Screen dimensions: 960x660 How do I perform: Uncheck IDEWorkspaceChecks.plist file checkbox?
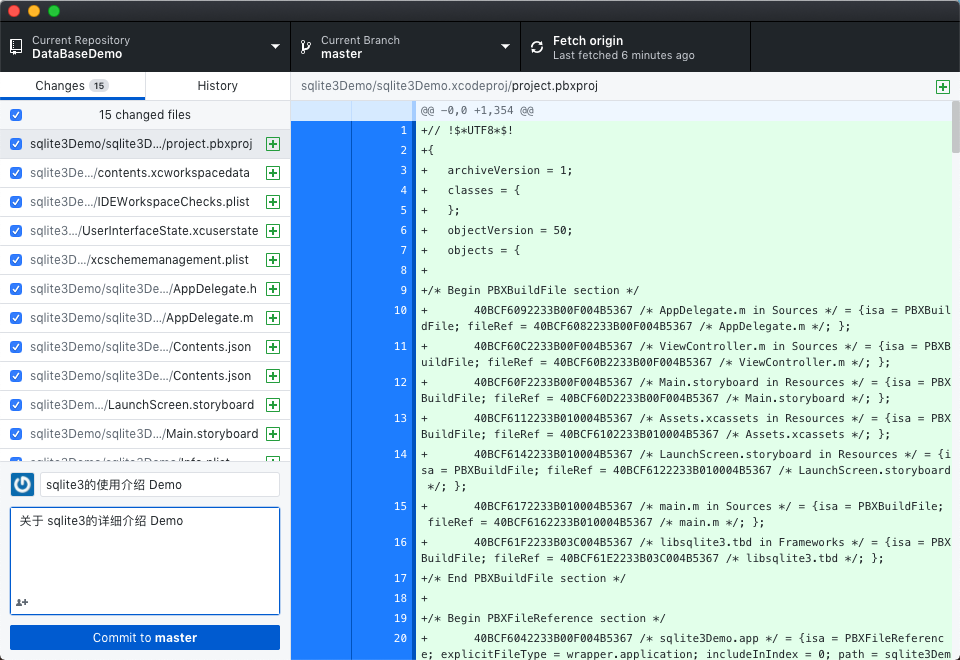(17, 202)
